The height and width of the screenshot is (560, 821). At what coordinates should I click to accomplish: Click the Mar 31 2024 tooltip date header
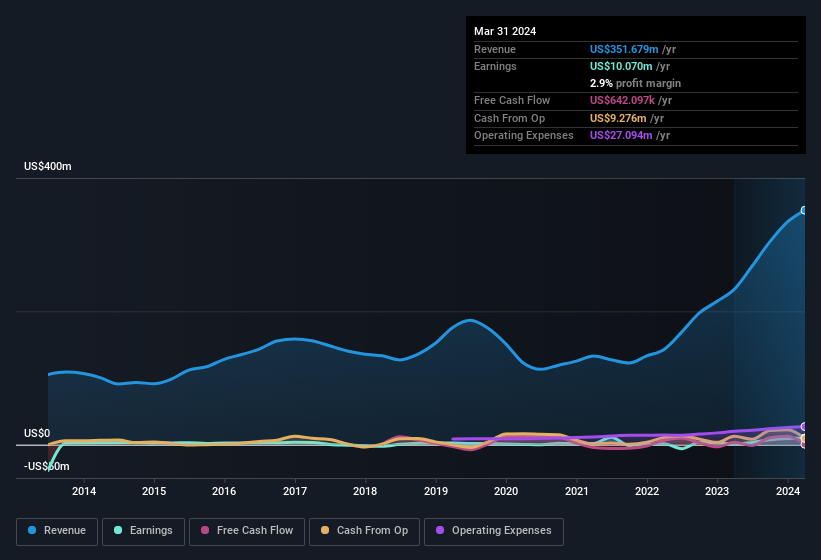click(505, 31)
